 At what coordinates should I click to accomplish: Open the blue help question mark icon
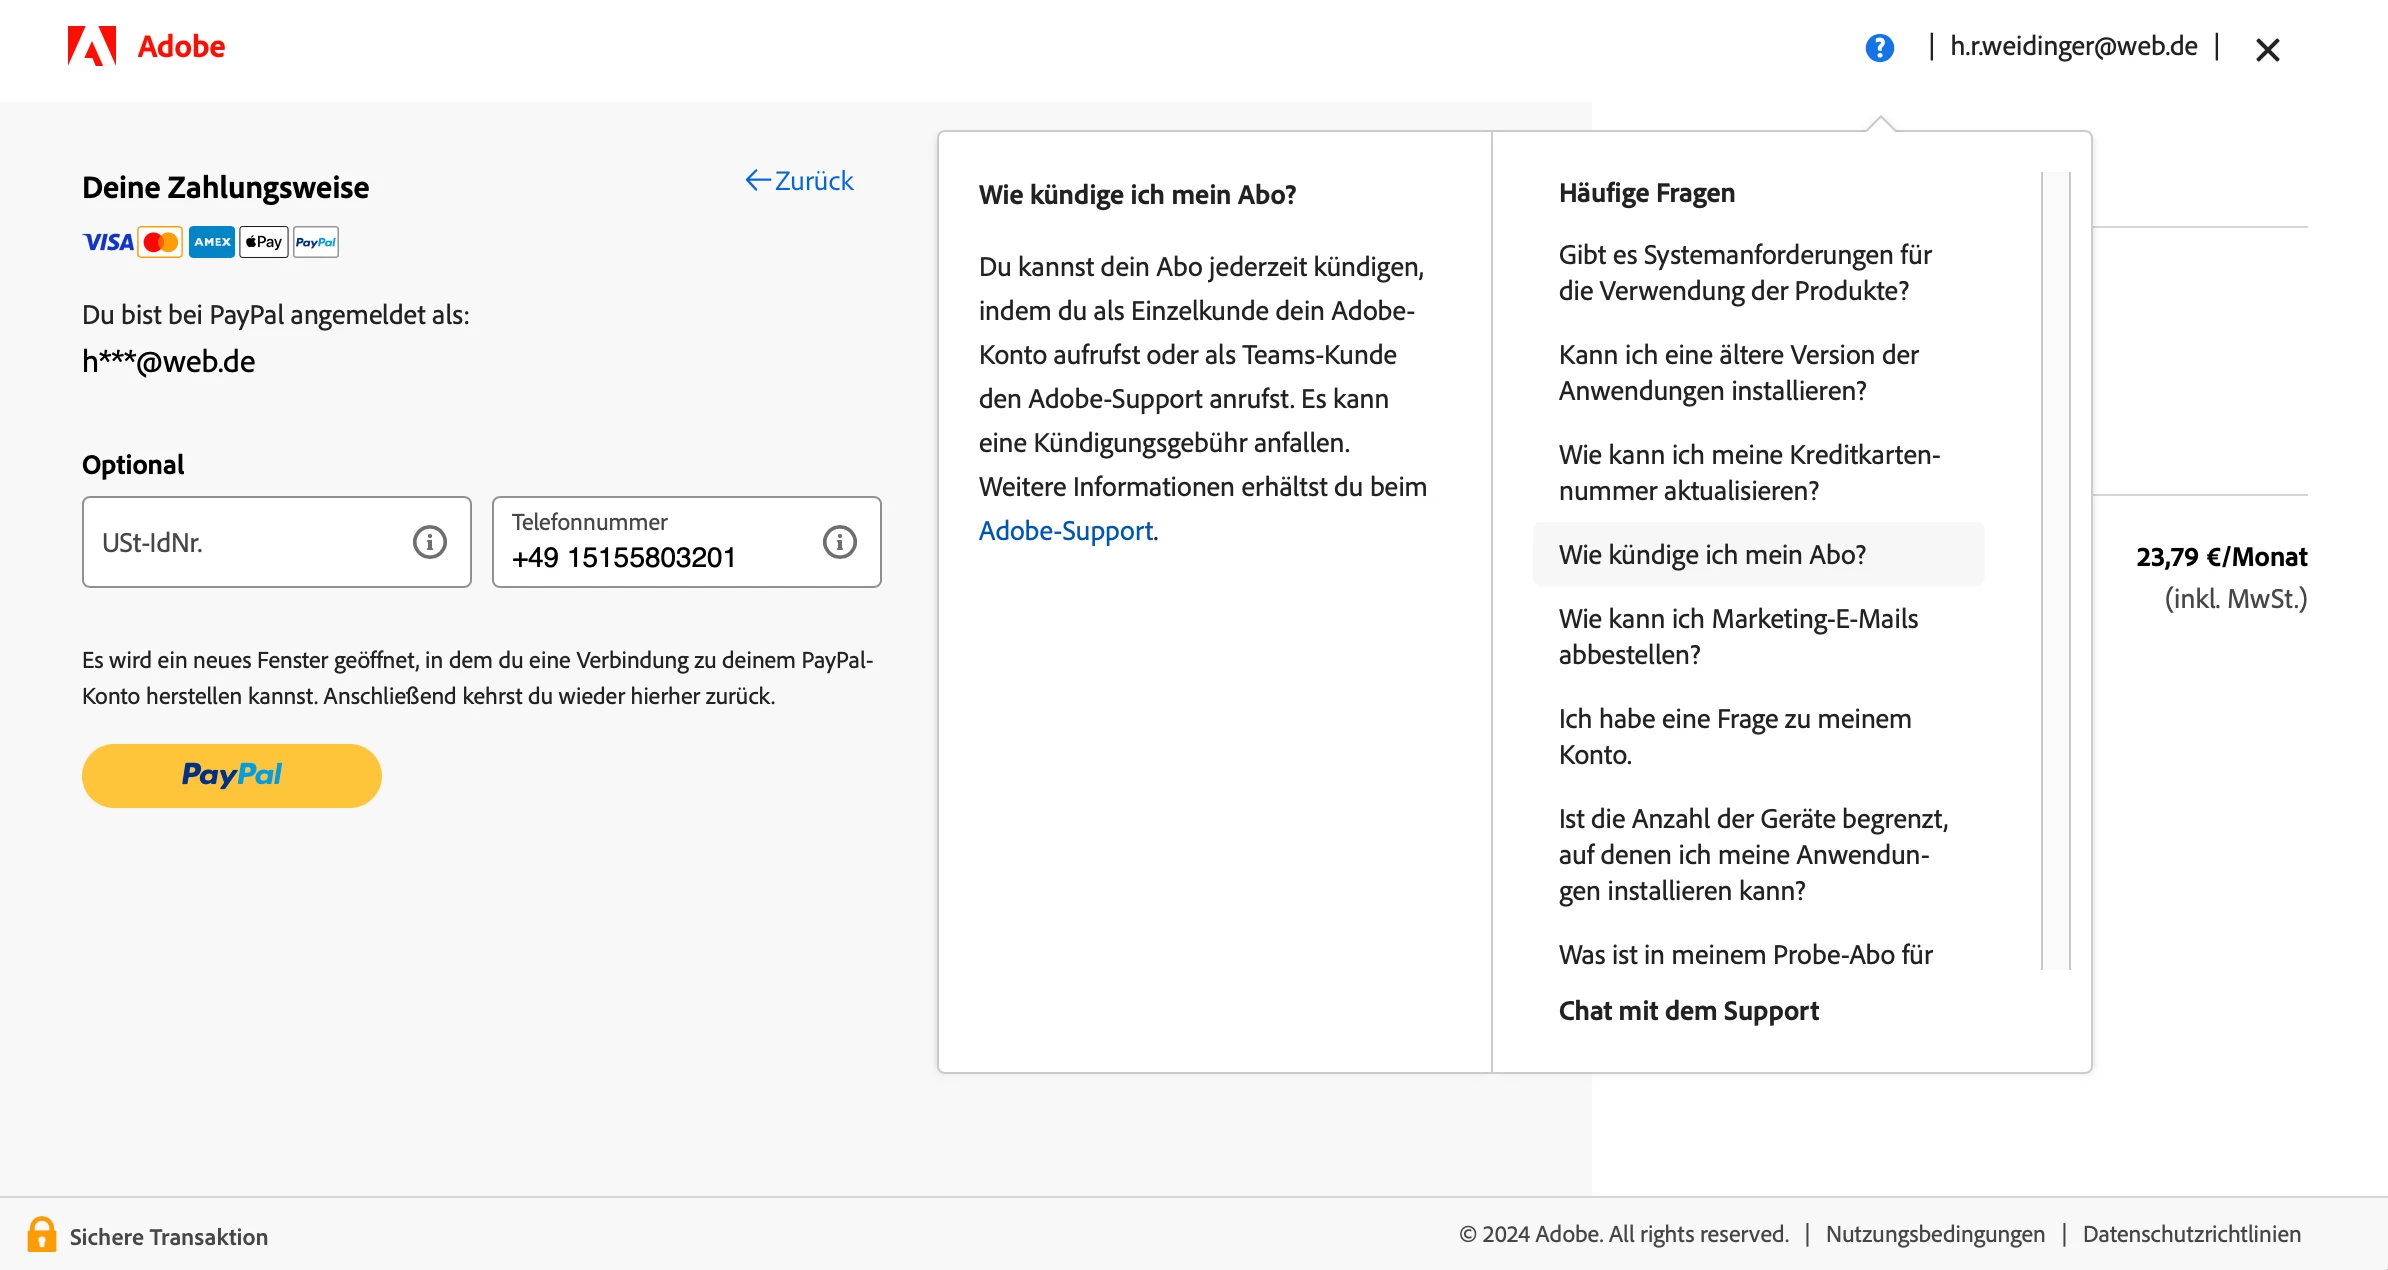1879,47
